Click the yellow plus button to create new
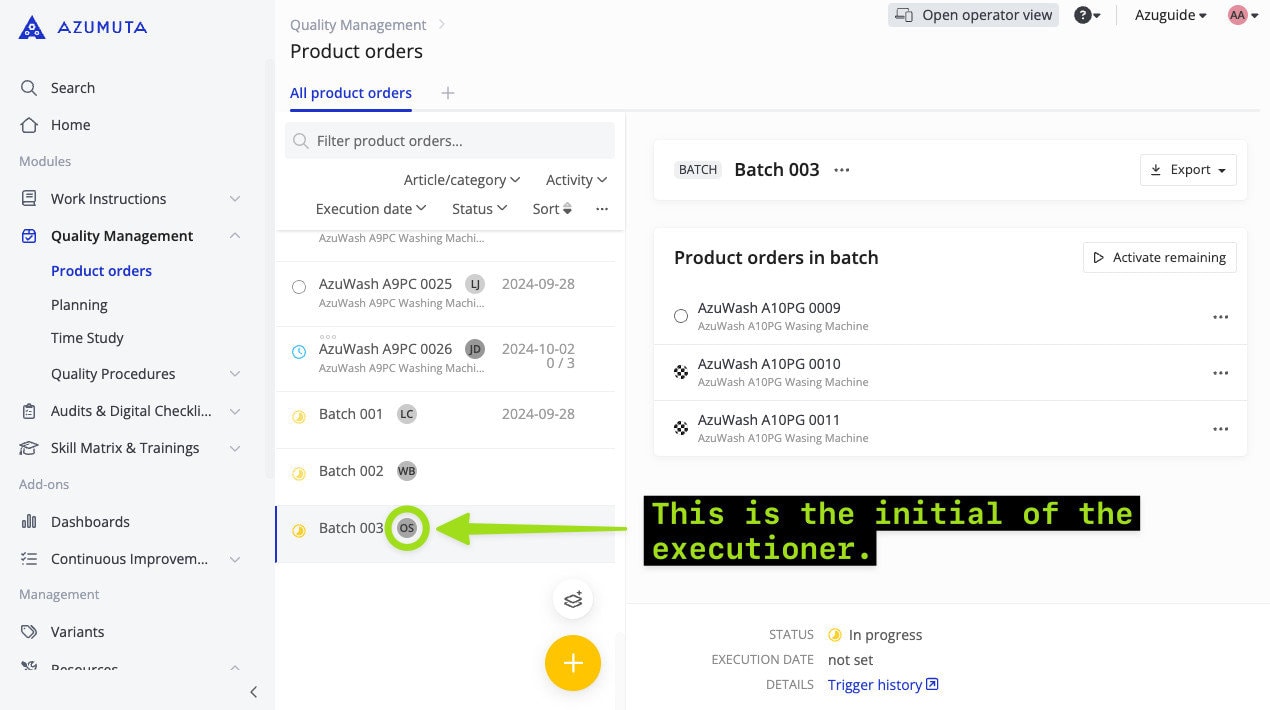Viewport: 1270px width, 710px height. pos(572,662)
